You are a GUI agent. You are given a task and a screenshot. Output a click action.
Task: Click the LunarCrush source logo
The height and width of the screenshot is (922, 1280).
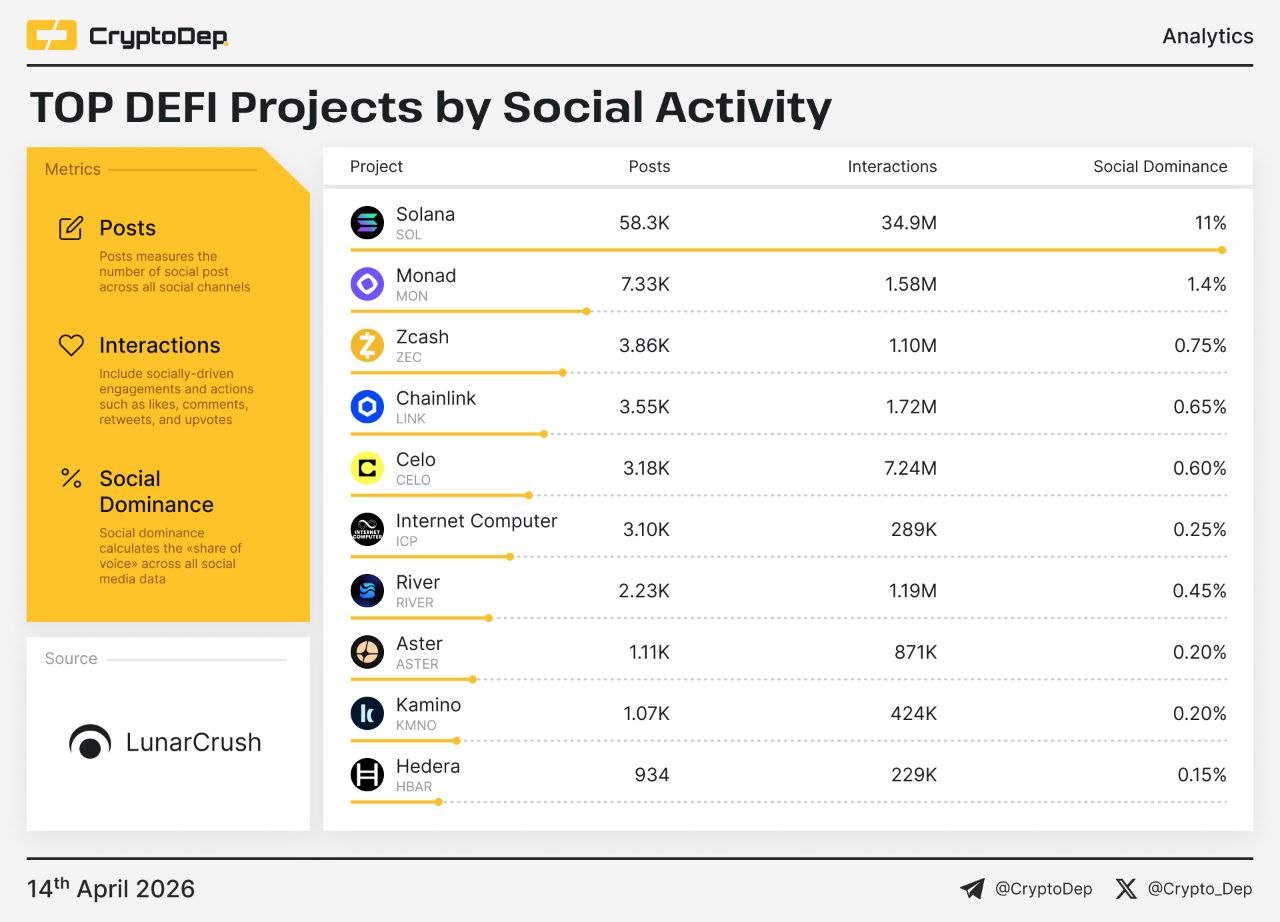(166, 743)
